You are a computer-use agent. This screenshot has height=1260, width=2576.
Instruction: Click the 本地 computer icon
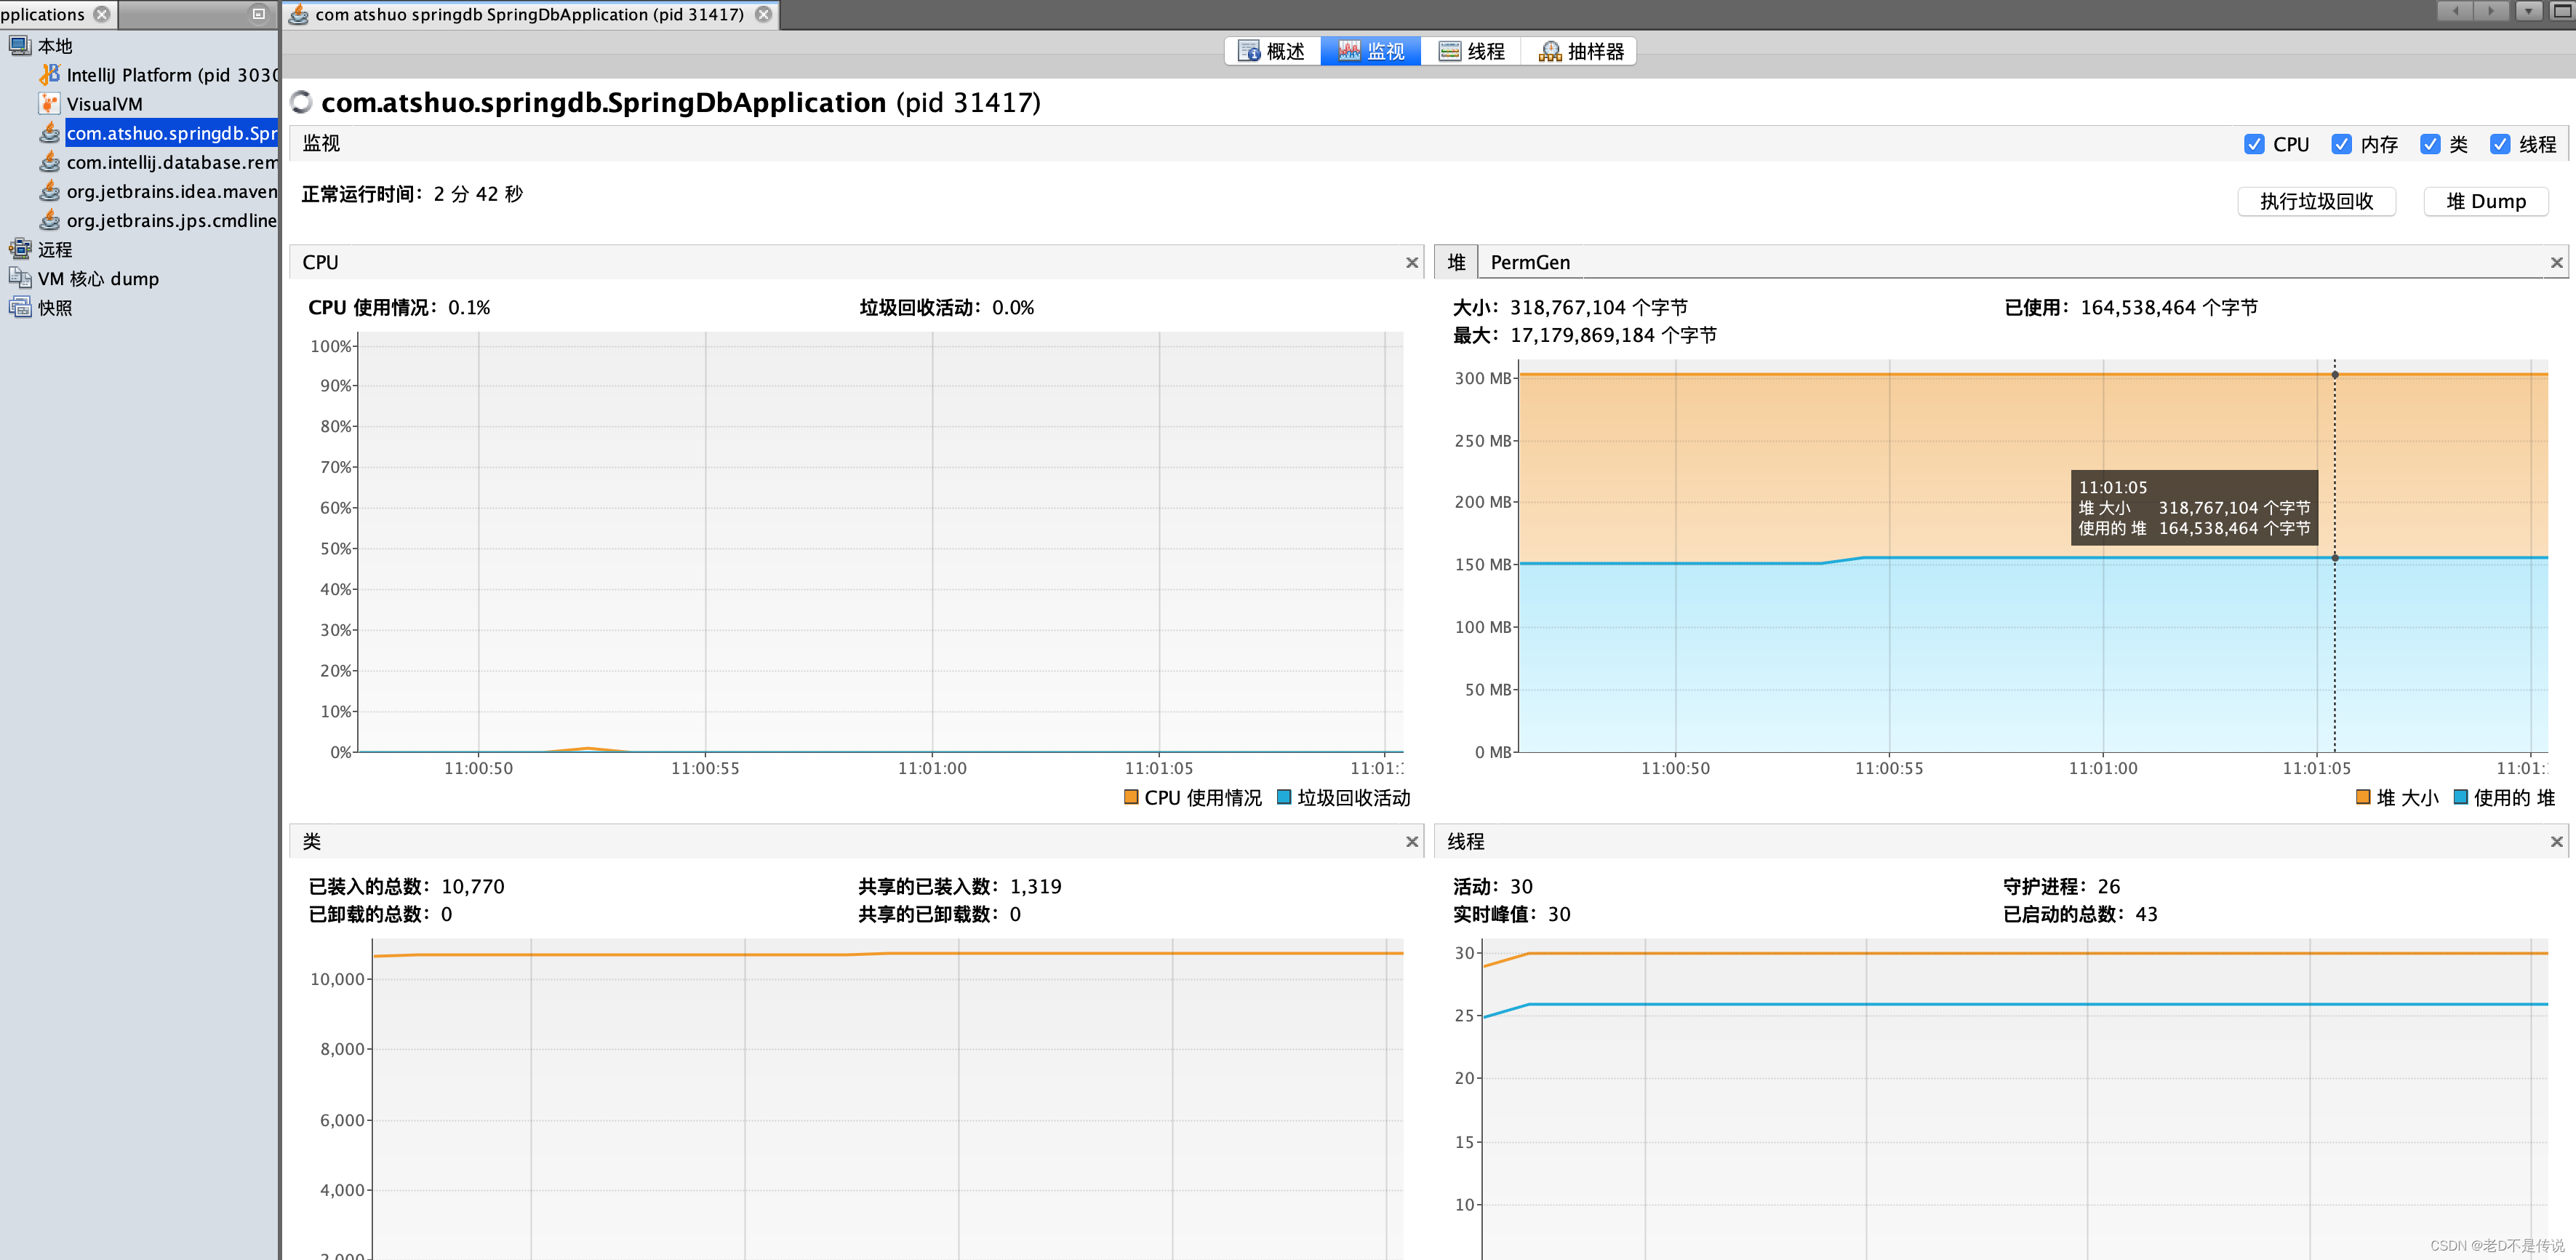click(x=19, y=45)
